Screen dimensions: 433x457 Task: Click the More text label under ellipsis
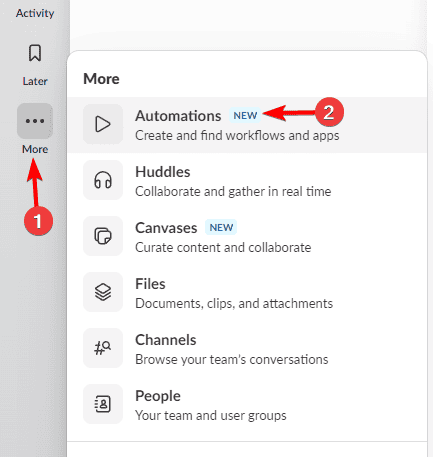pos(35,149)
